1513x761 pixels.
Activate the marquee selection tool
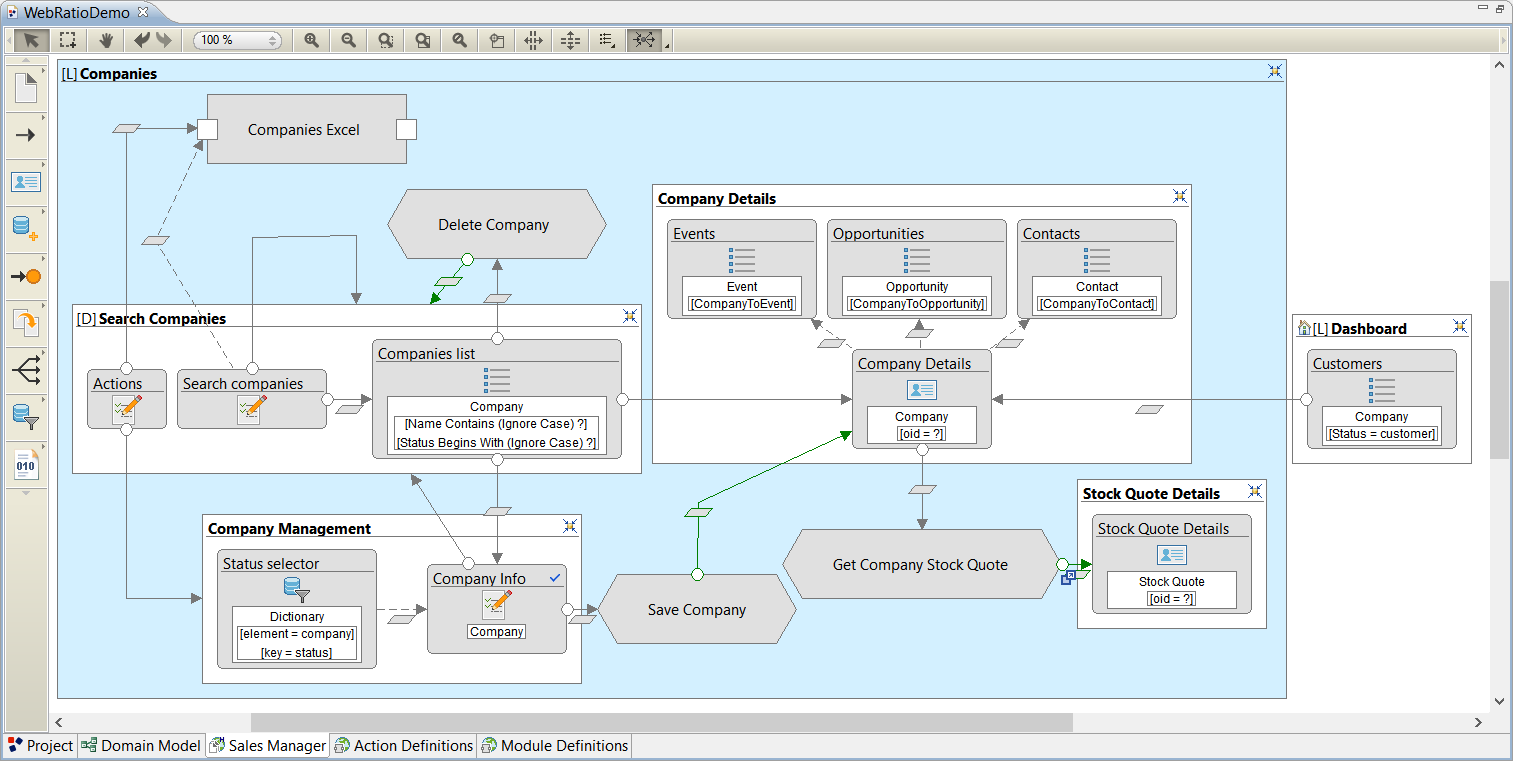(x=67, y=40)
